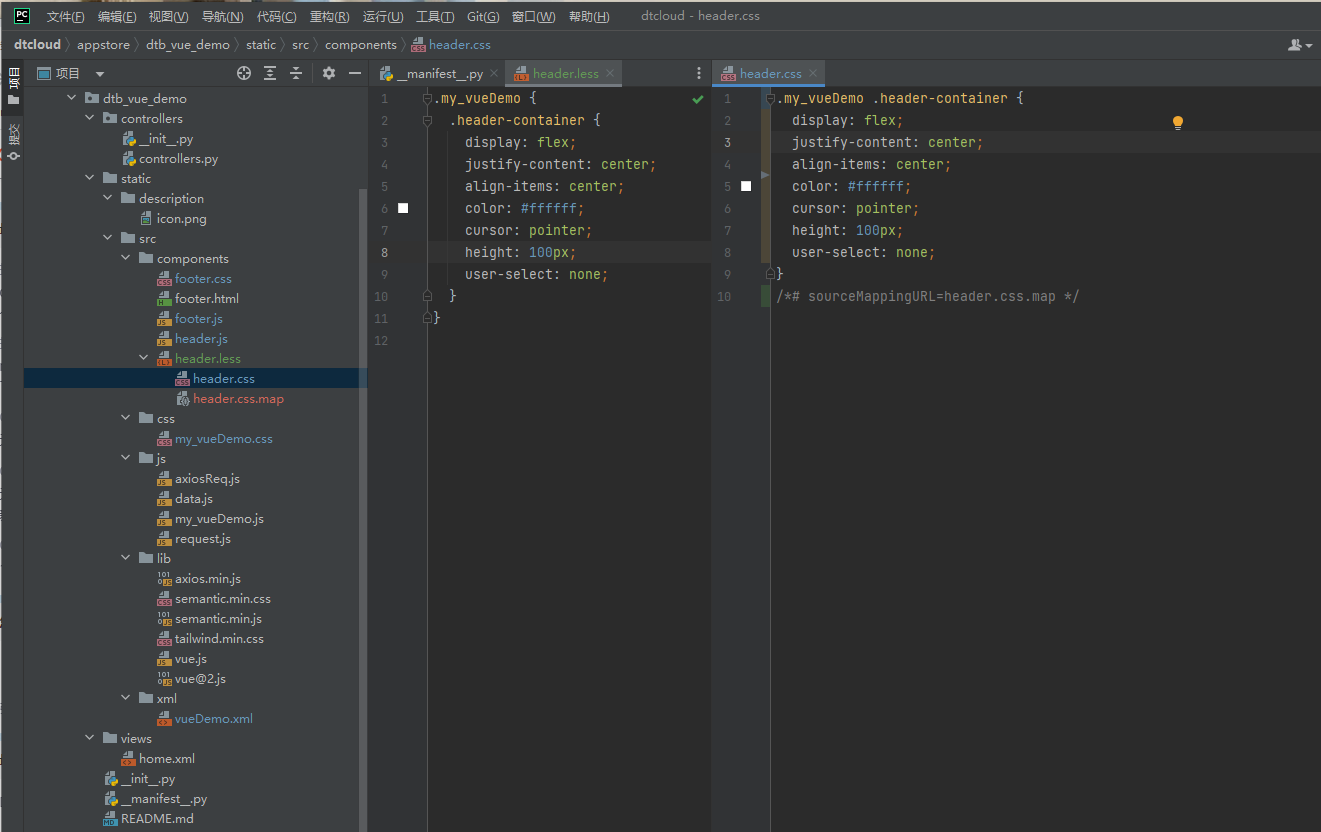Image resolution: width=1321 pixels, height=832 pixels.
Task: Collapse the components folder
Action: (125, 258)
